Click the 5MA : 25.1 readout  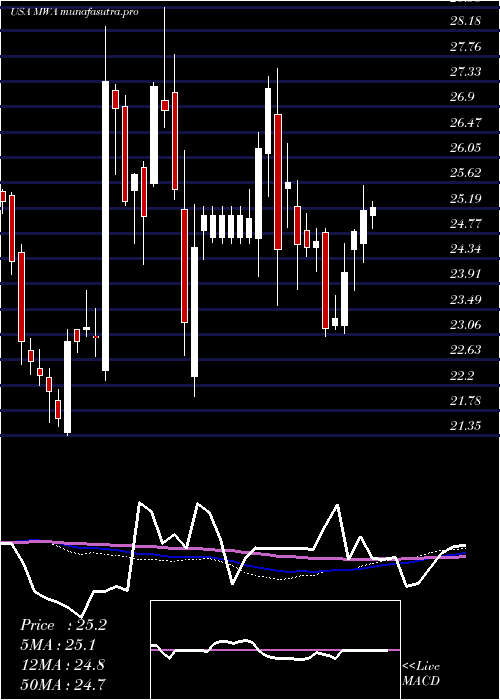(x=58, y=645)
